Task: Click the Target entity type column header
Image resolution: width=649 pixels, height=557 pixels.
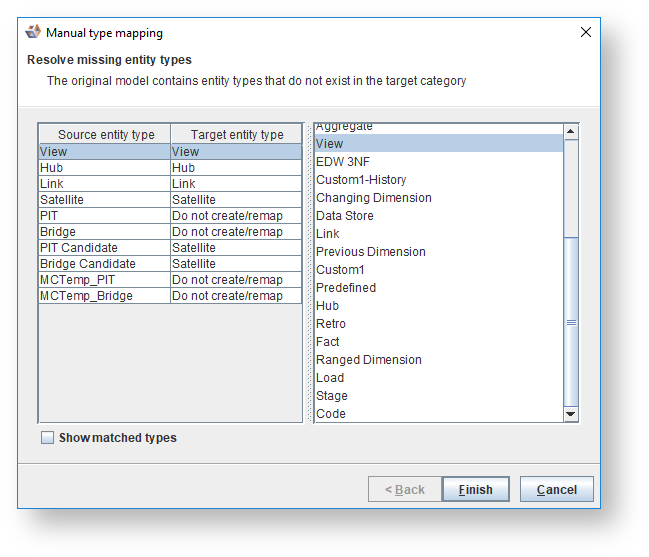Action: (236, 134)
